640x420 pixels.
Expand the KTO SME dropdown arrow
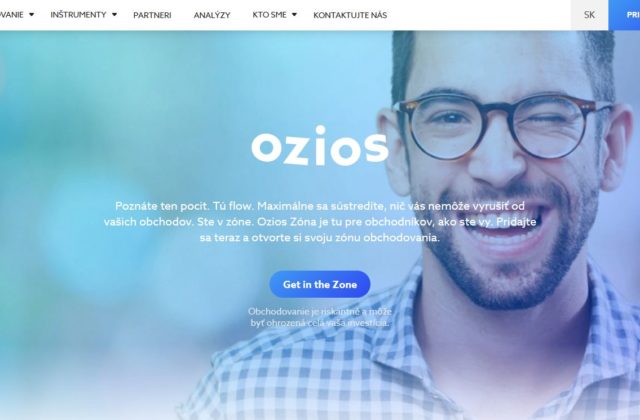tap(294, 15)
